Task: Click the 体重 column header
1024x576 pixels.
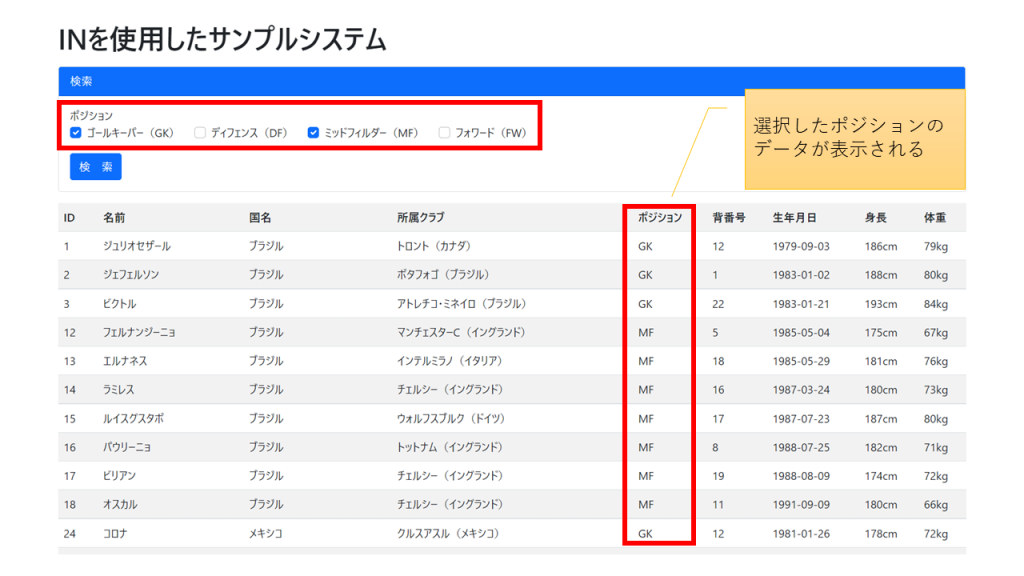Action: (935, 217)
